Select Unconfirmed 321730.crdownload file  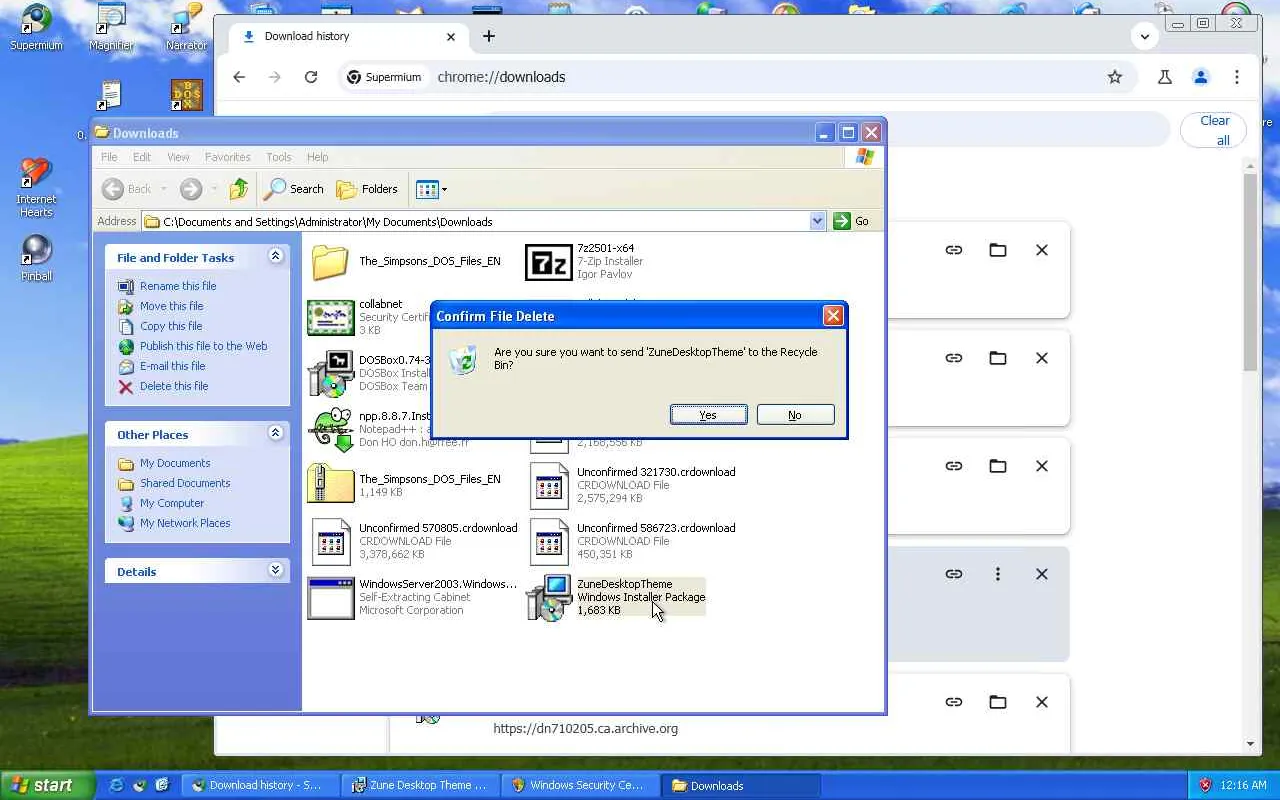[x=632, y=485]
